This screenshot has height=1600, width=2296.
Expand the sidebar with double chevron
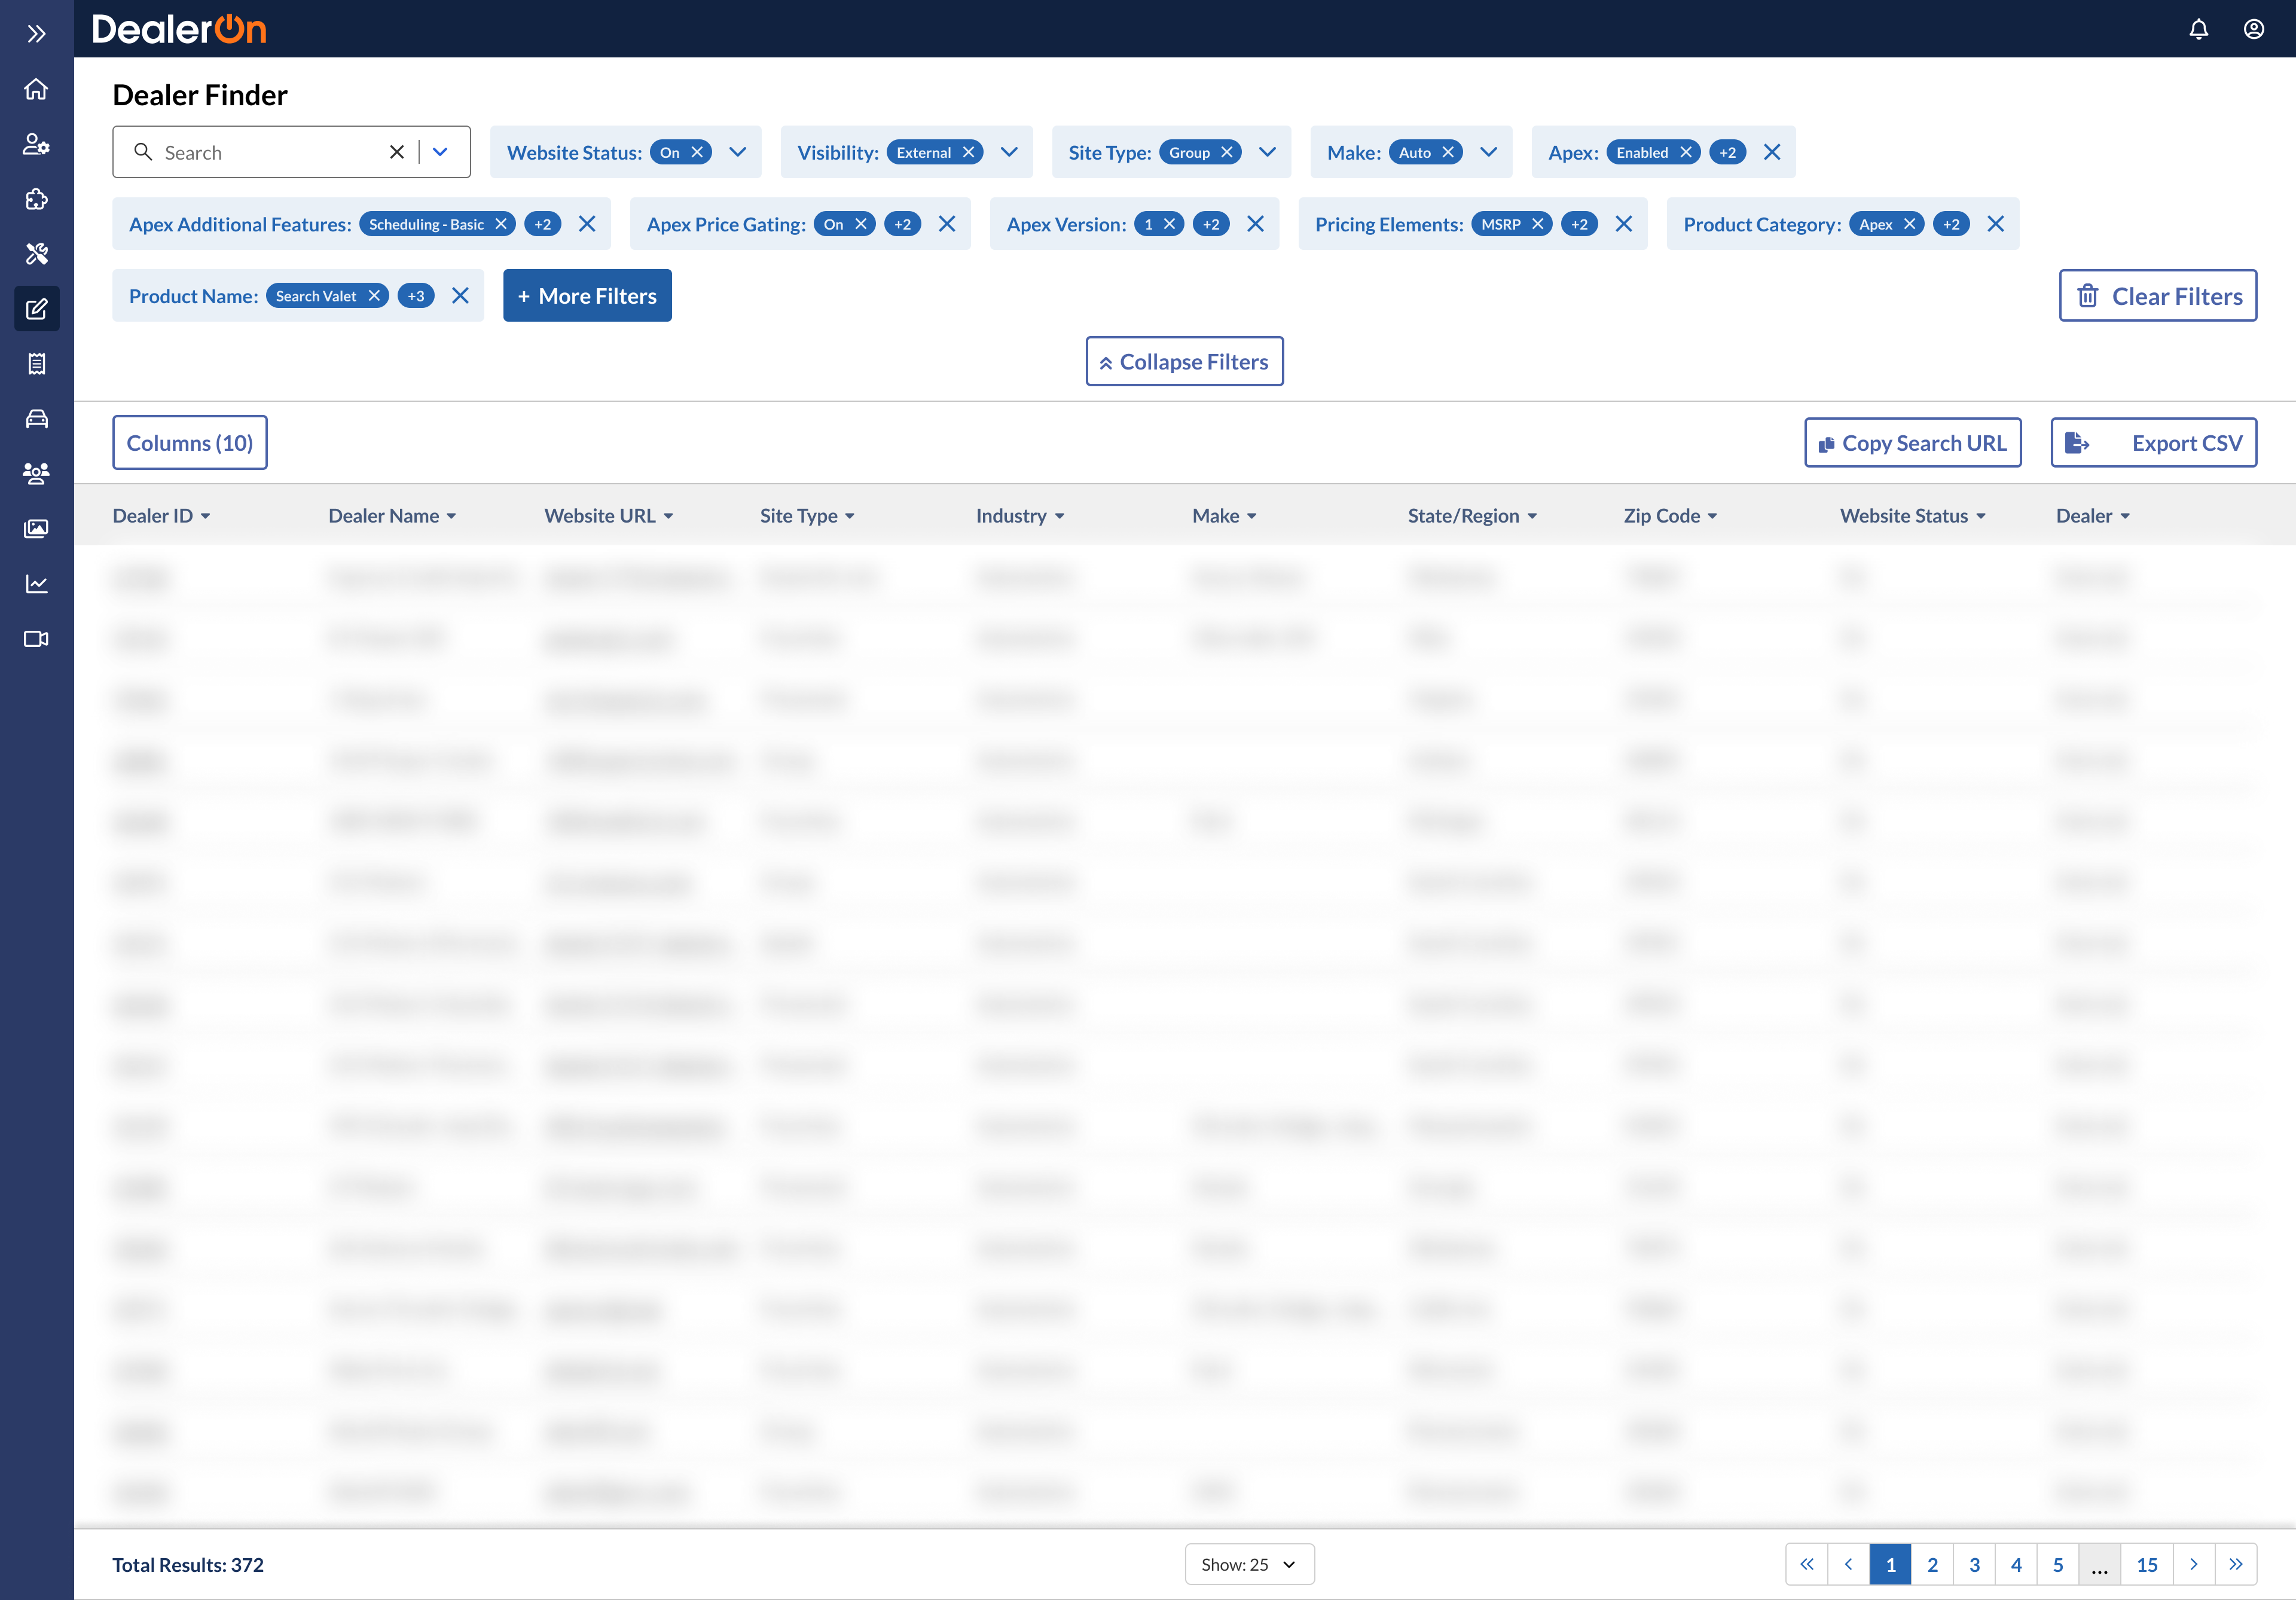coord(36,34)
